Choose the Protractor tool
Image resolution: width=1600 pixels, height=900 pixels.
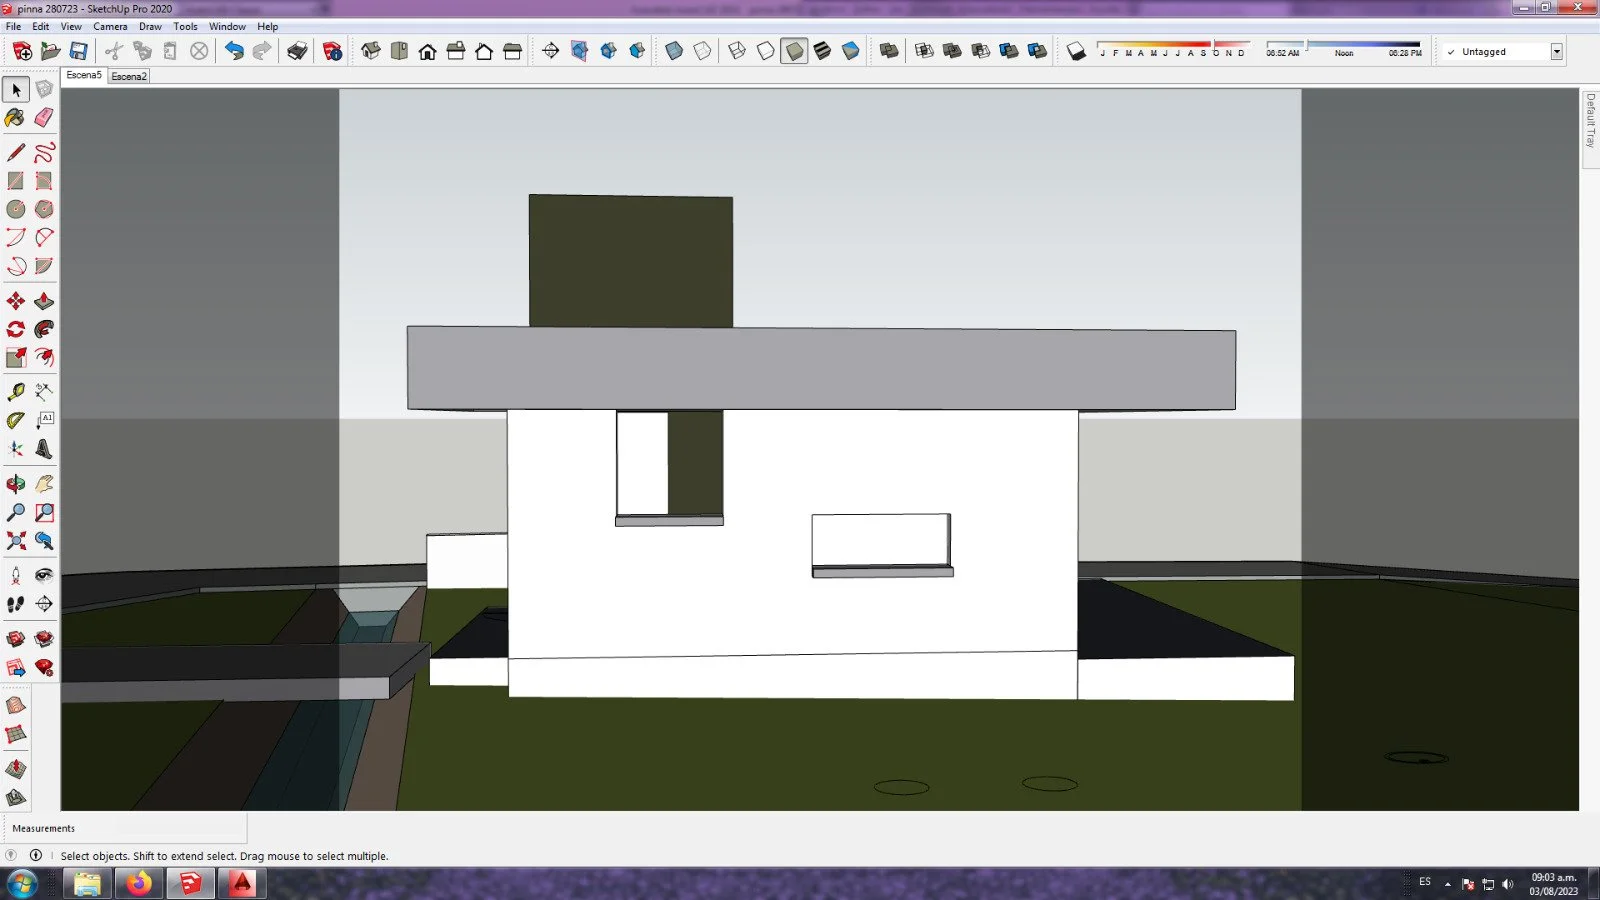16,420
